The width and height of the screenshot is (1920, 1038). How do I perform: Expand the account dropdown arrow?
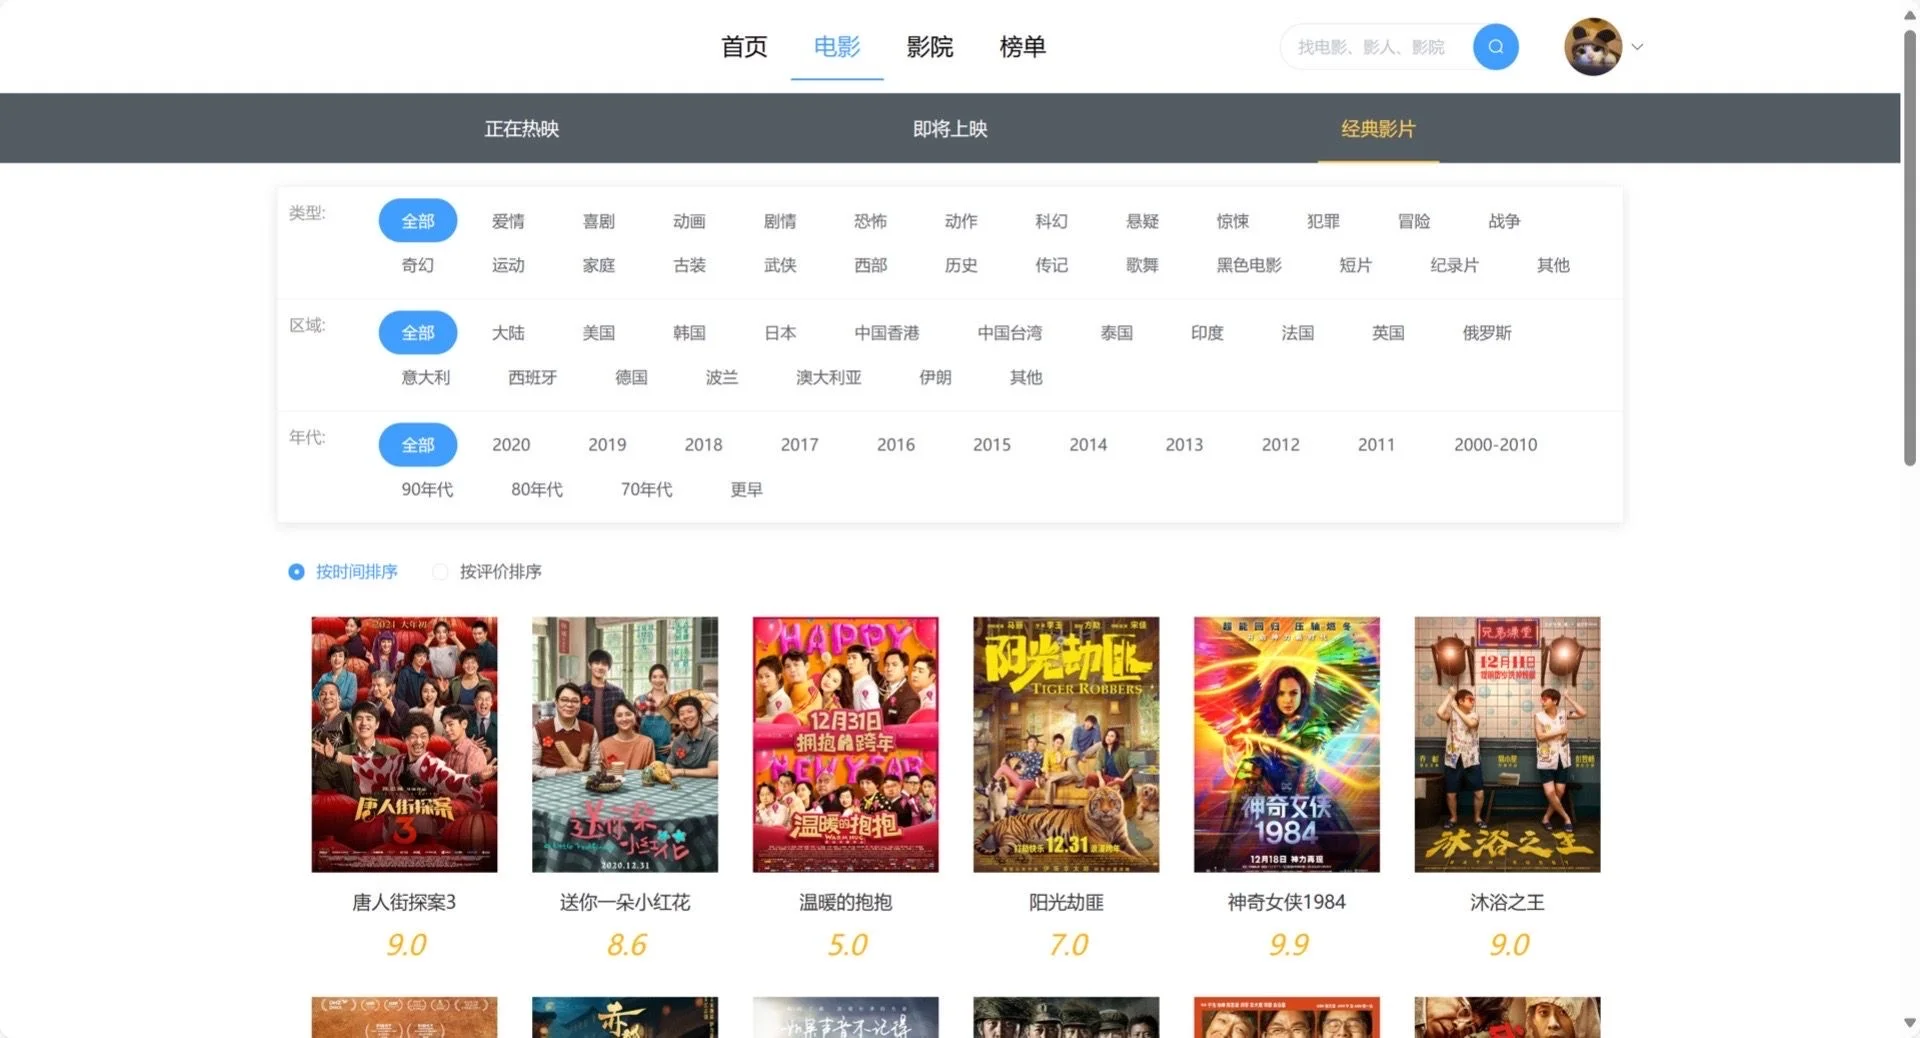coord(1637,47)
